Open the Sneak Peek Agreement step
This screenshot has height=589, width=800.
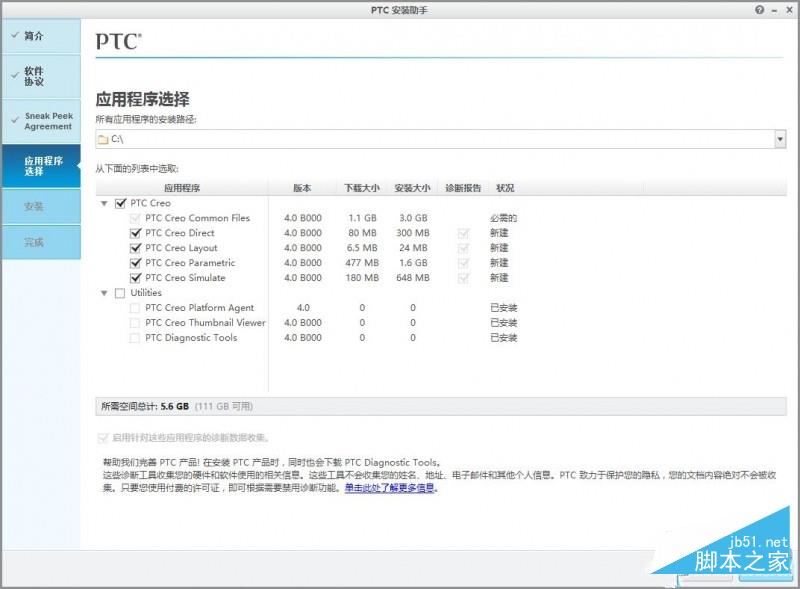pyautogui.click(x=41, y=121)
